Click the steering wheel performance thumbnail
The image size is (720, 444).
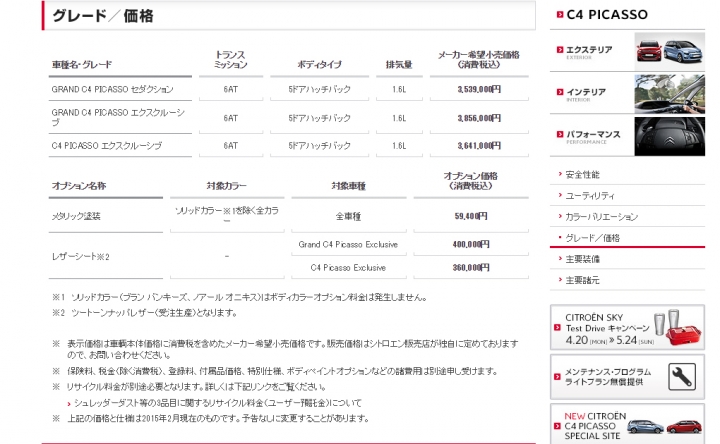pos(669,136)
